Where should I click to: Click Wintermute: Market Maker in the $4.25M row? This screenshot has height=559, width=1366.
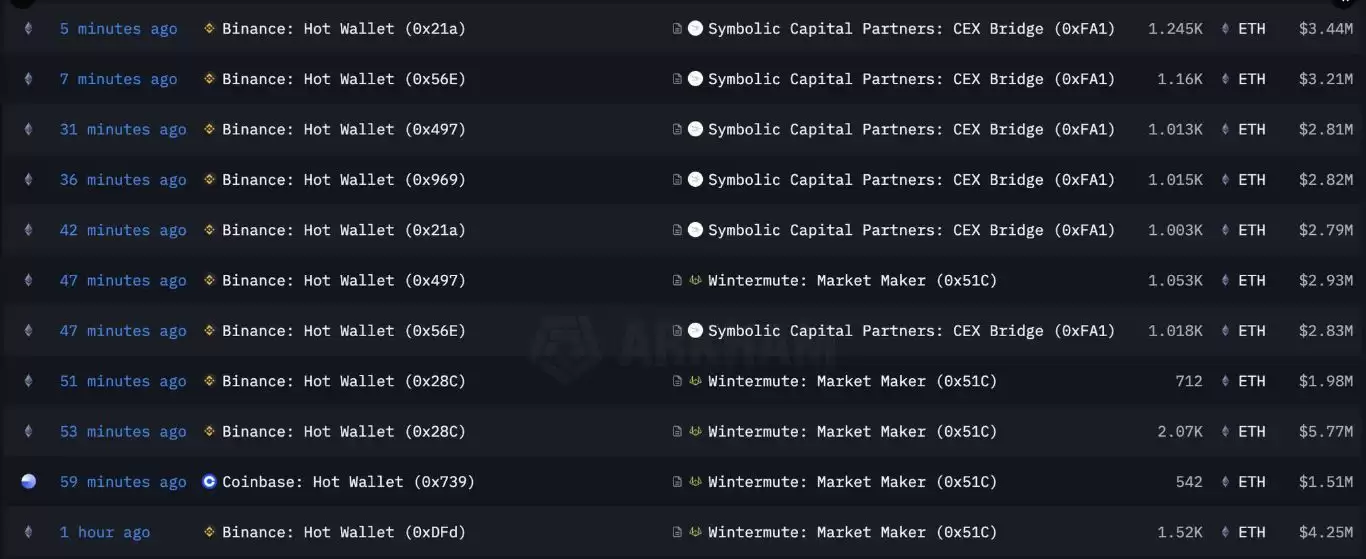852,532
